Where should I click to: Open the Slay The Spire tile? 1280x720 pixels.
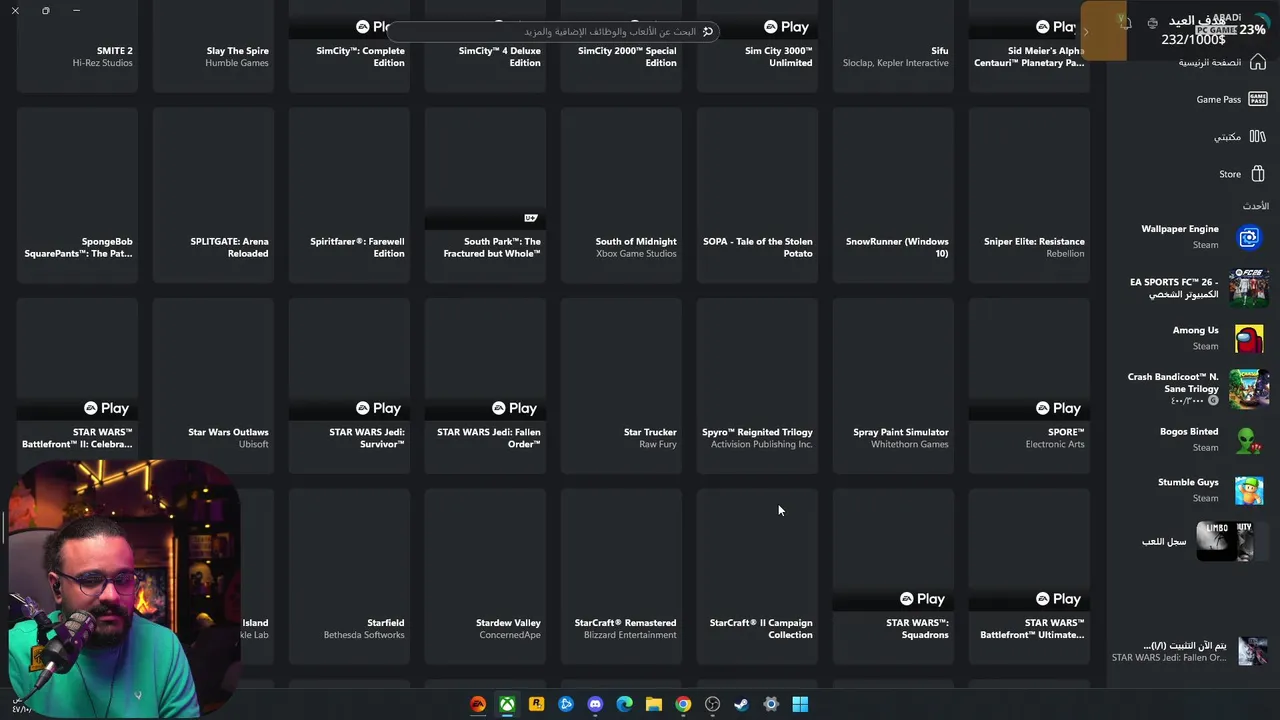click(x=213, y=45)
